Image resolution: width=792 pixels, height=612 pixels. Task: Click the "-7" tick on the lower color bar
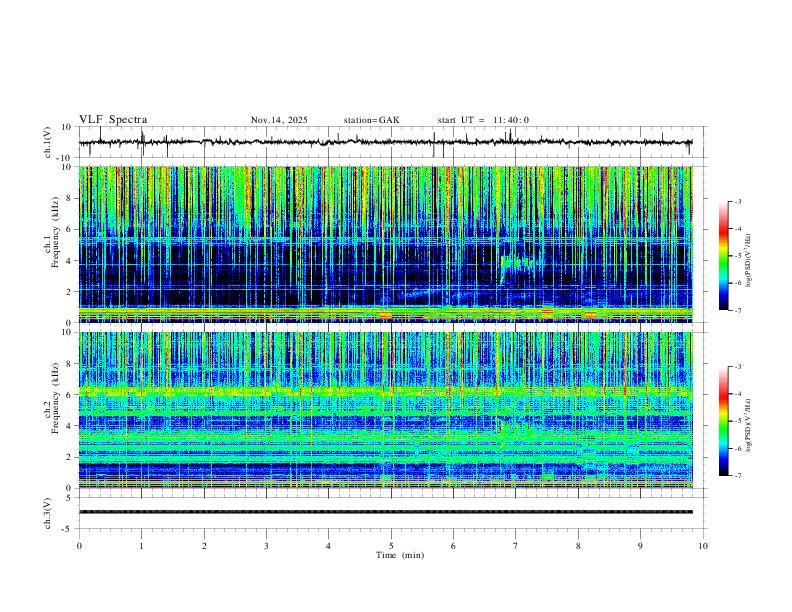[737, 475]
